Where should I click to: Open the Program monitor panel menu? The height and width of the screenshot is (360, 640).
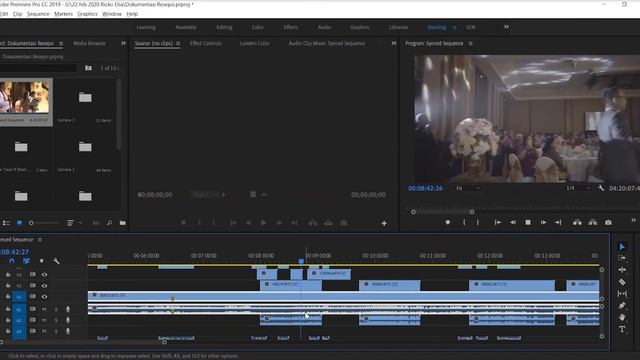point(470,43)
